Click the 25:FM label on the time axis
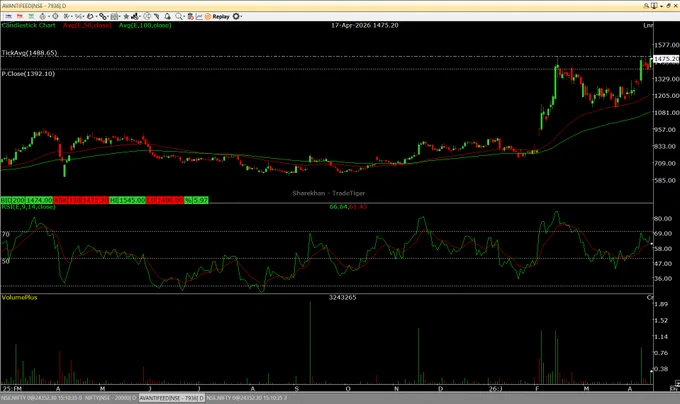 coord(12,389)
